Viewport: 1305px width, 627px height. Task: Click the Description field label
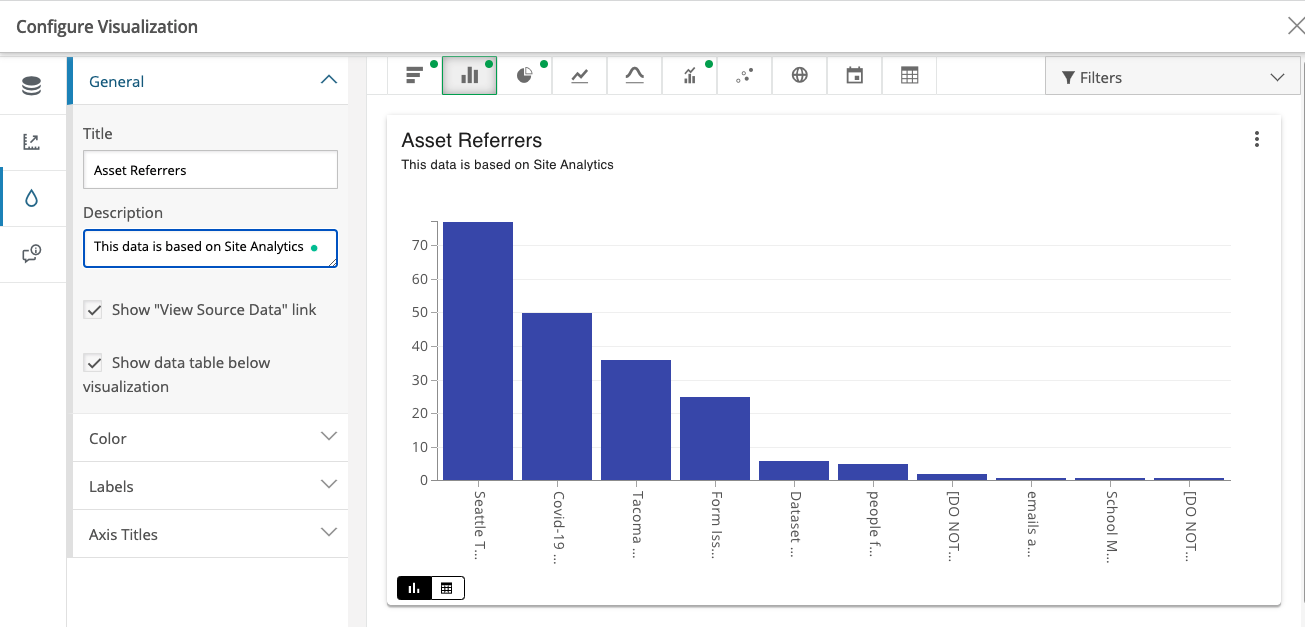(x=123, y=212)
